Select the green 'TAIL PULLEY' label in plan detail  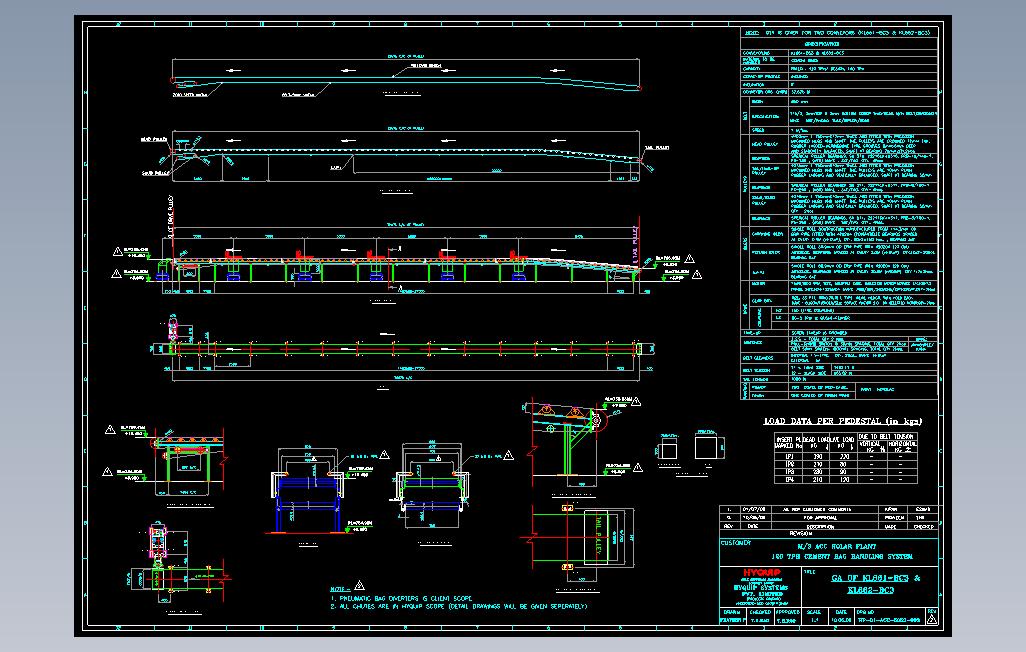point(598,535)
